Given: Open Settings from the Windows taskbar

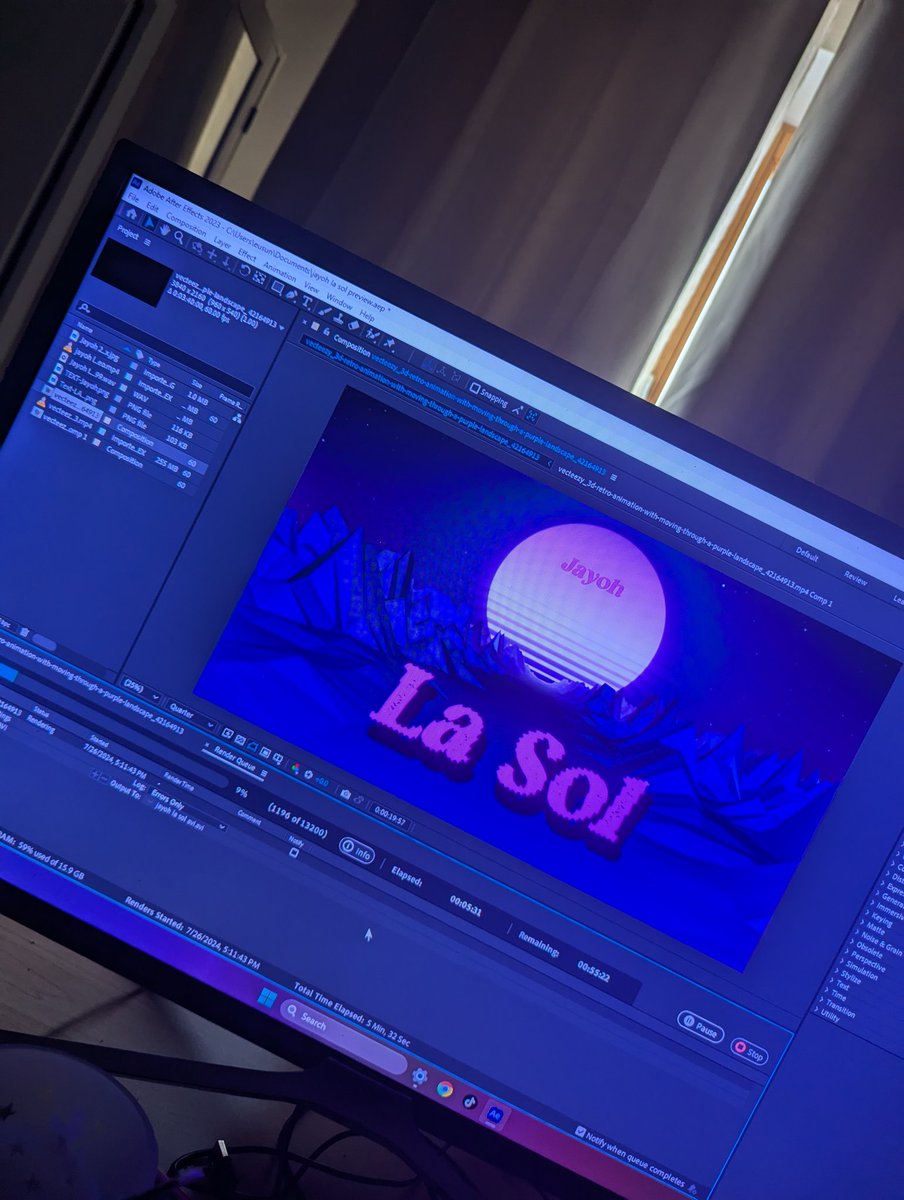Looking at the screenshot, I should [420, 1076].
